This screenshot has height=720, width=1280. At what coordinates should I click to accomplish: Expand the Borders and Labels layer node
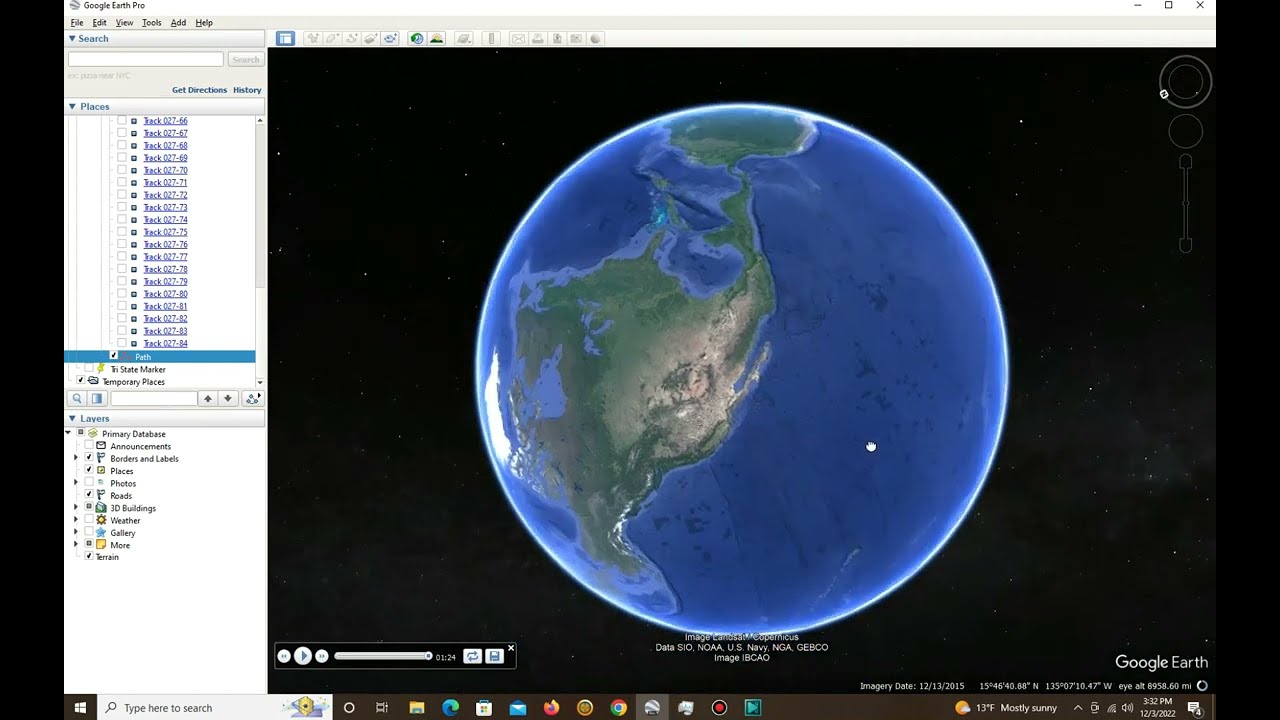click(x=76, y=458)
